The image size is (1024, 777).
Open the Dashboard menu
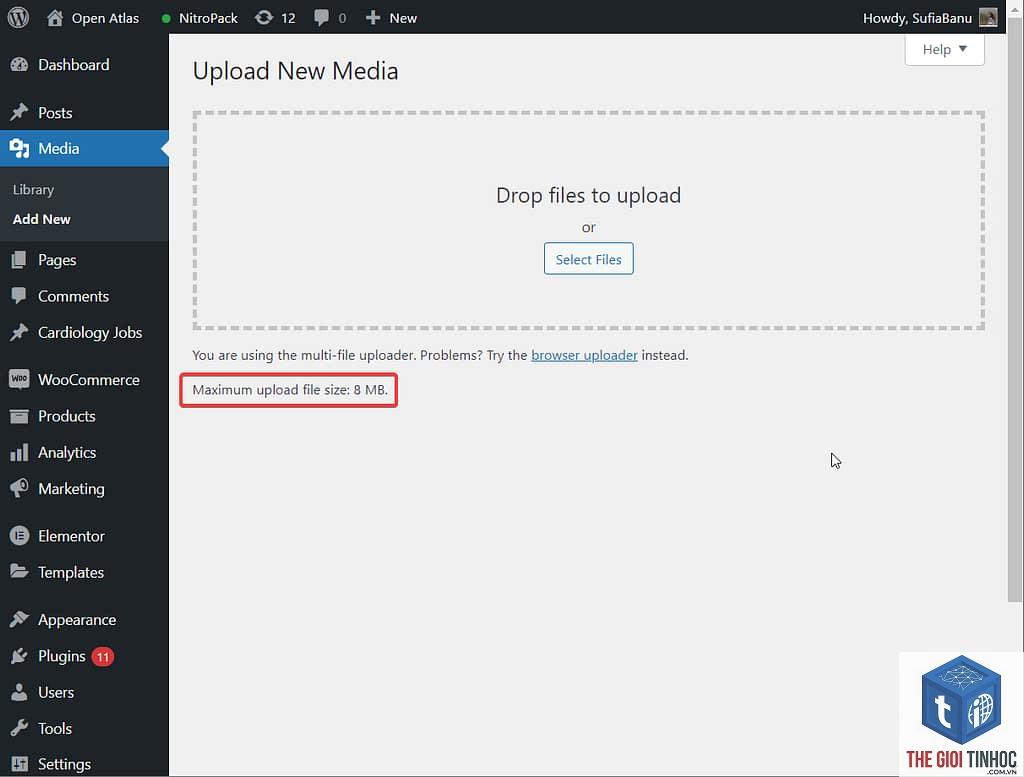74,65
